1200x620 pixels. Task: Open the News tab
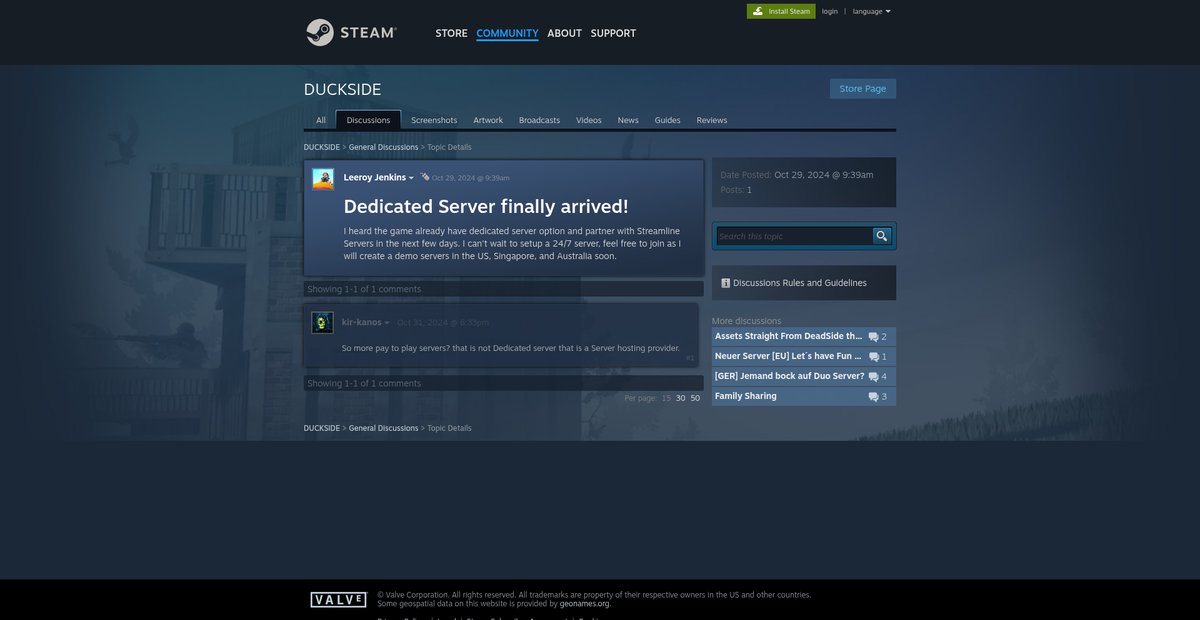(x=628, y=120)
